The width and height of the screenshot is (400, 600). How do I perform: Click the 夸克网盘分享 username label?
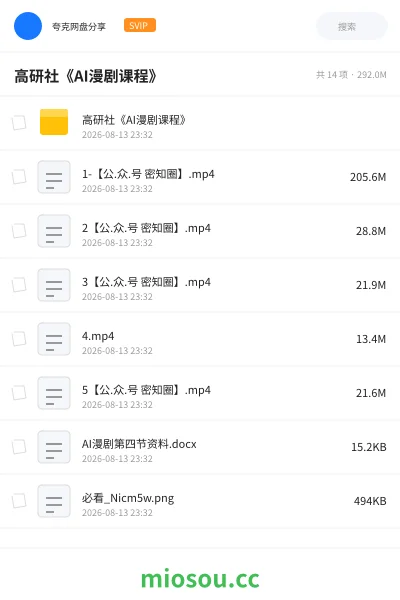pos(79,26)
